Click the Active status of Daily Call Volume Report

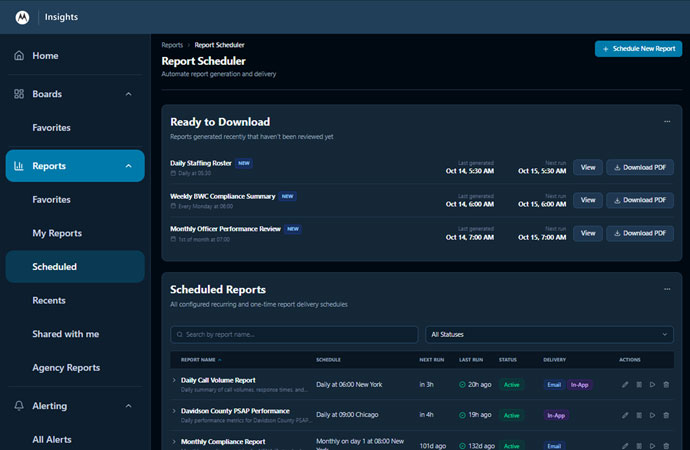tap(511, 385)
